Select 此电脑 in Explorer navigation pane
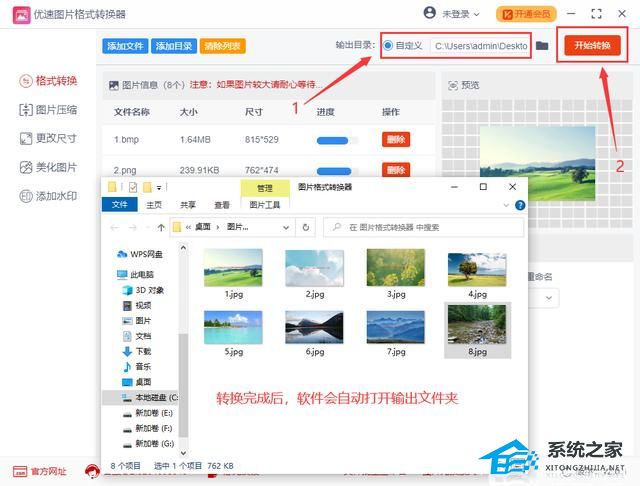This screenshot has width=640, height=486. 136,274
